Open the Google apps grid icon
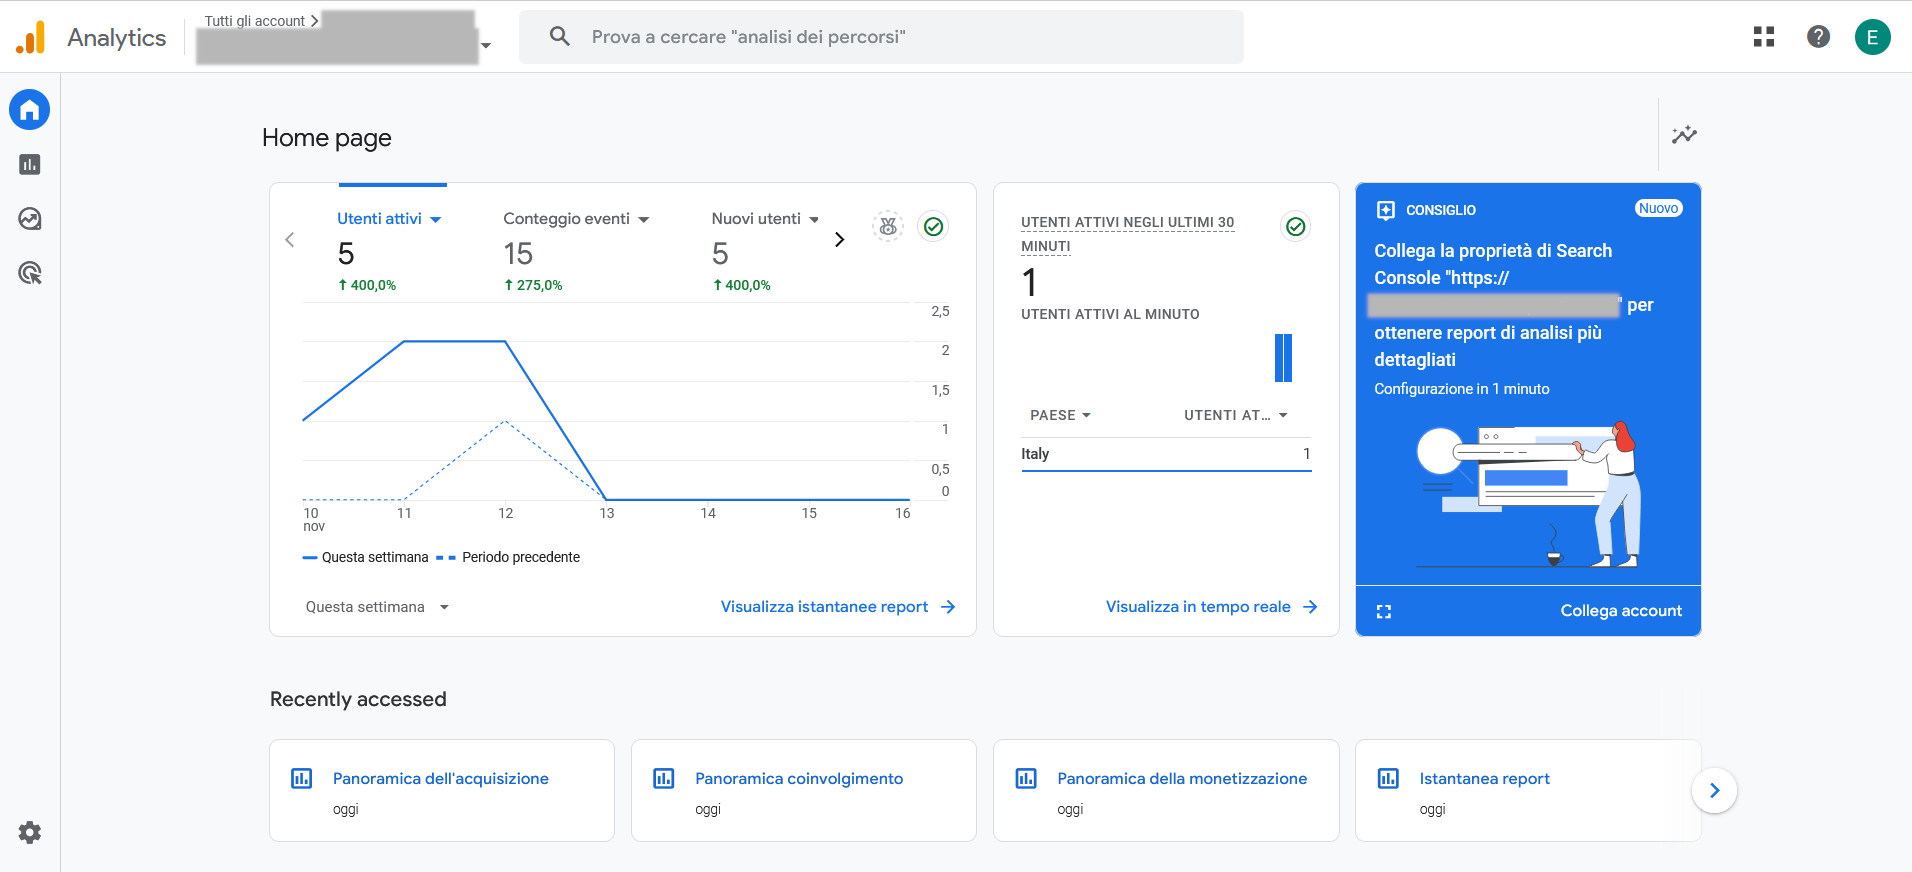1912x872 pixels. (x=1764, y=37)
